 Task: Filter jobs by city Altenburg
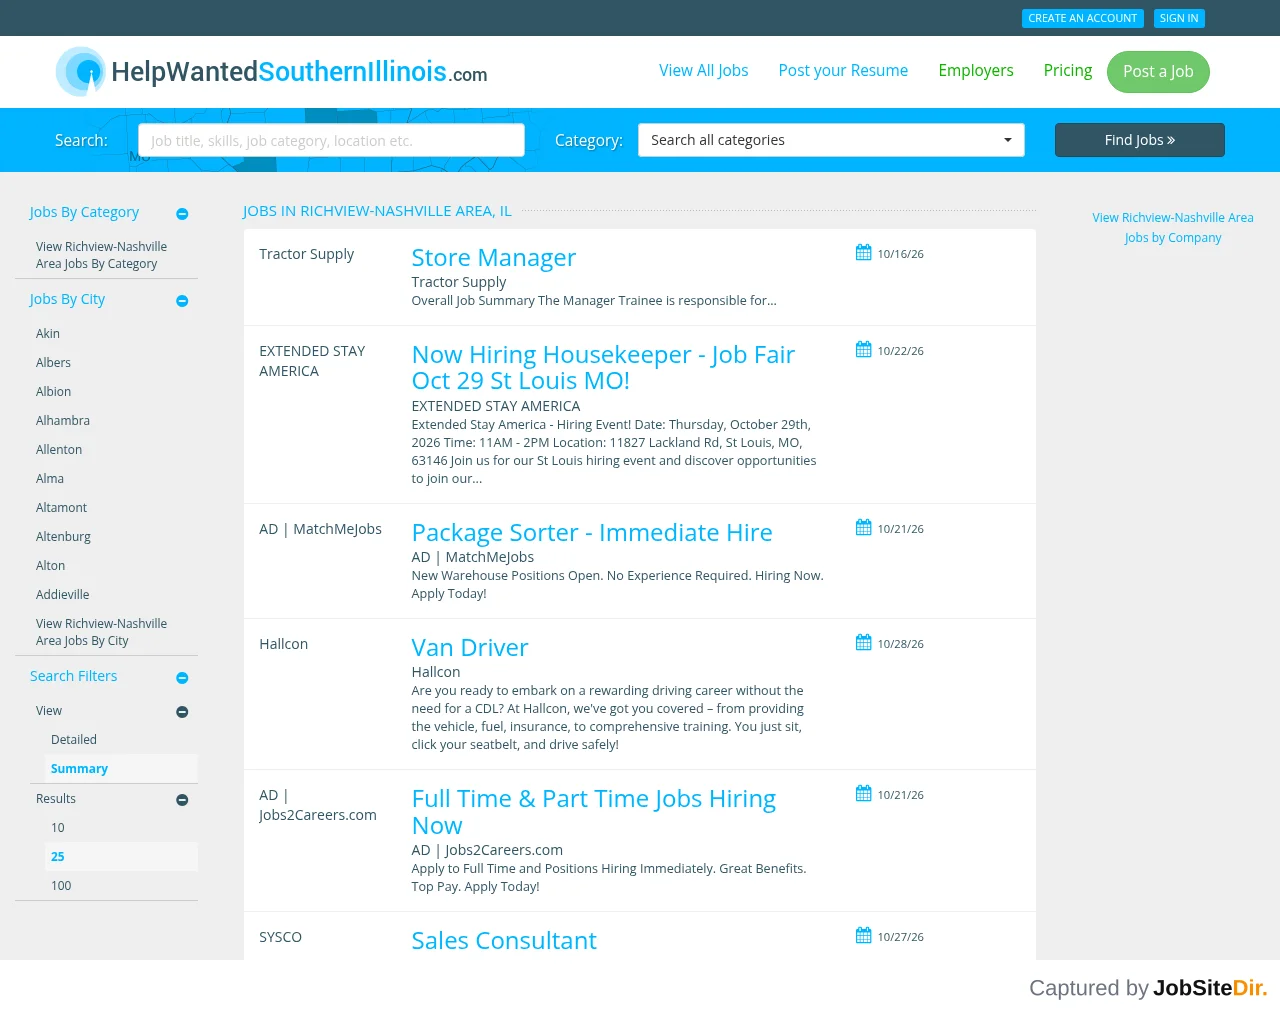point(63,537)
